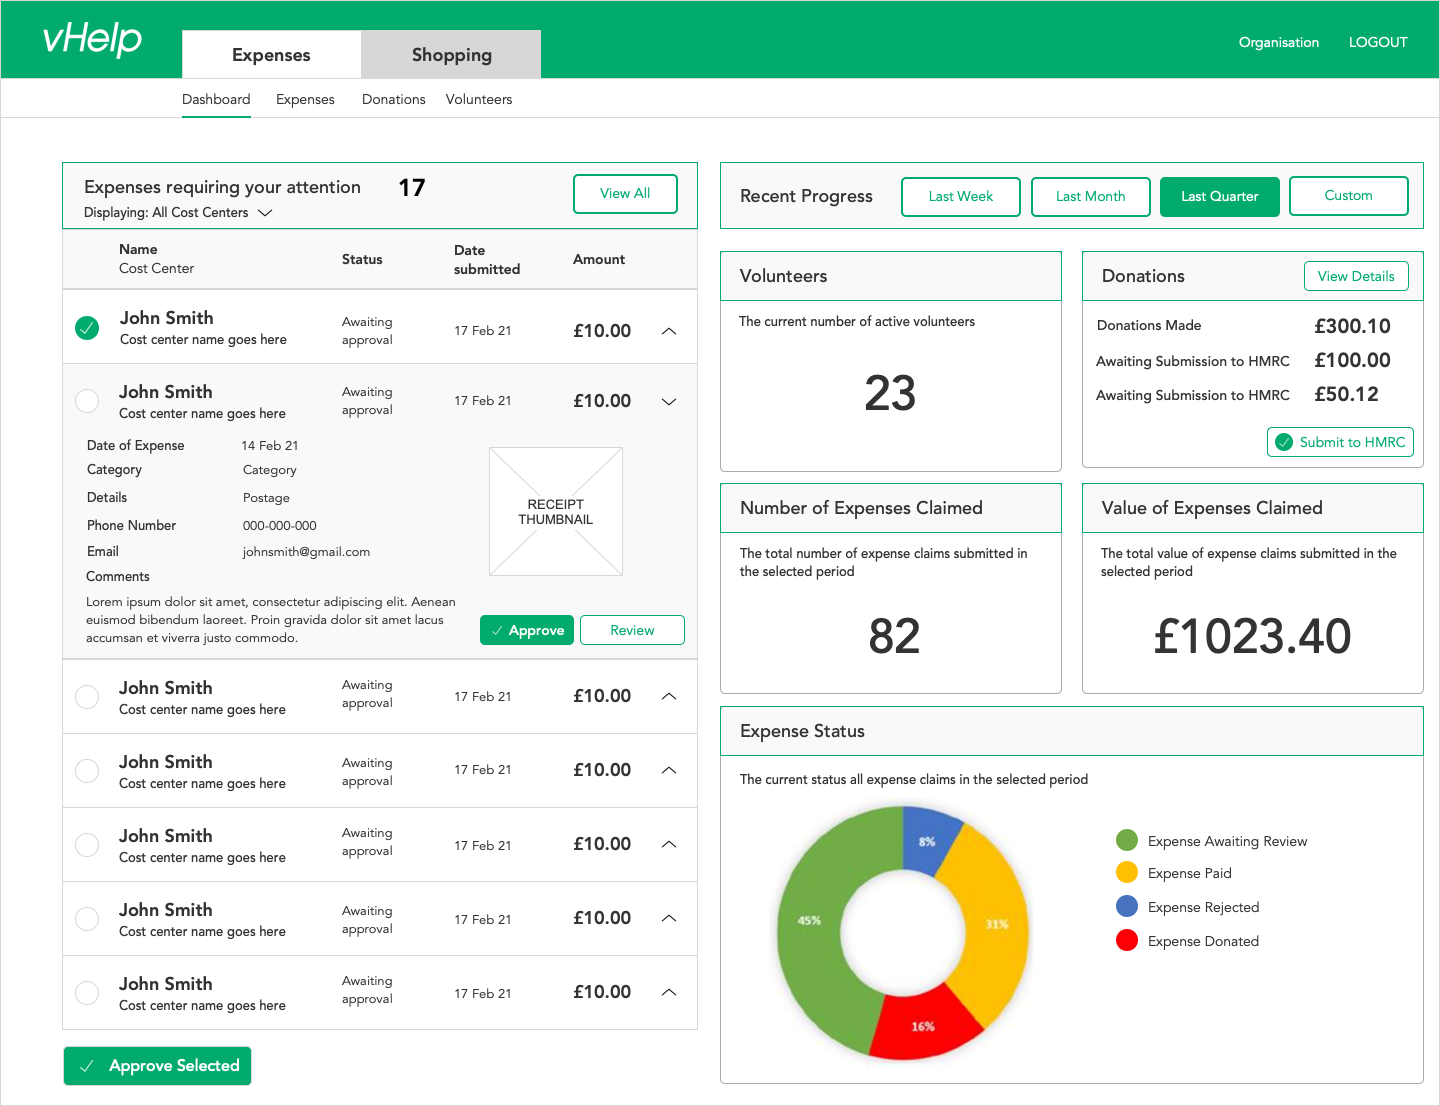
Task: Open the Volunteers sub-navigation item
Action: point(479,99)
